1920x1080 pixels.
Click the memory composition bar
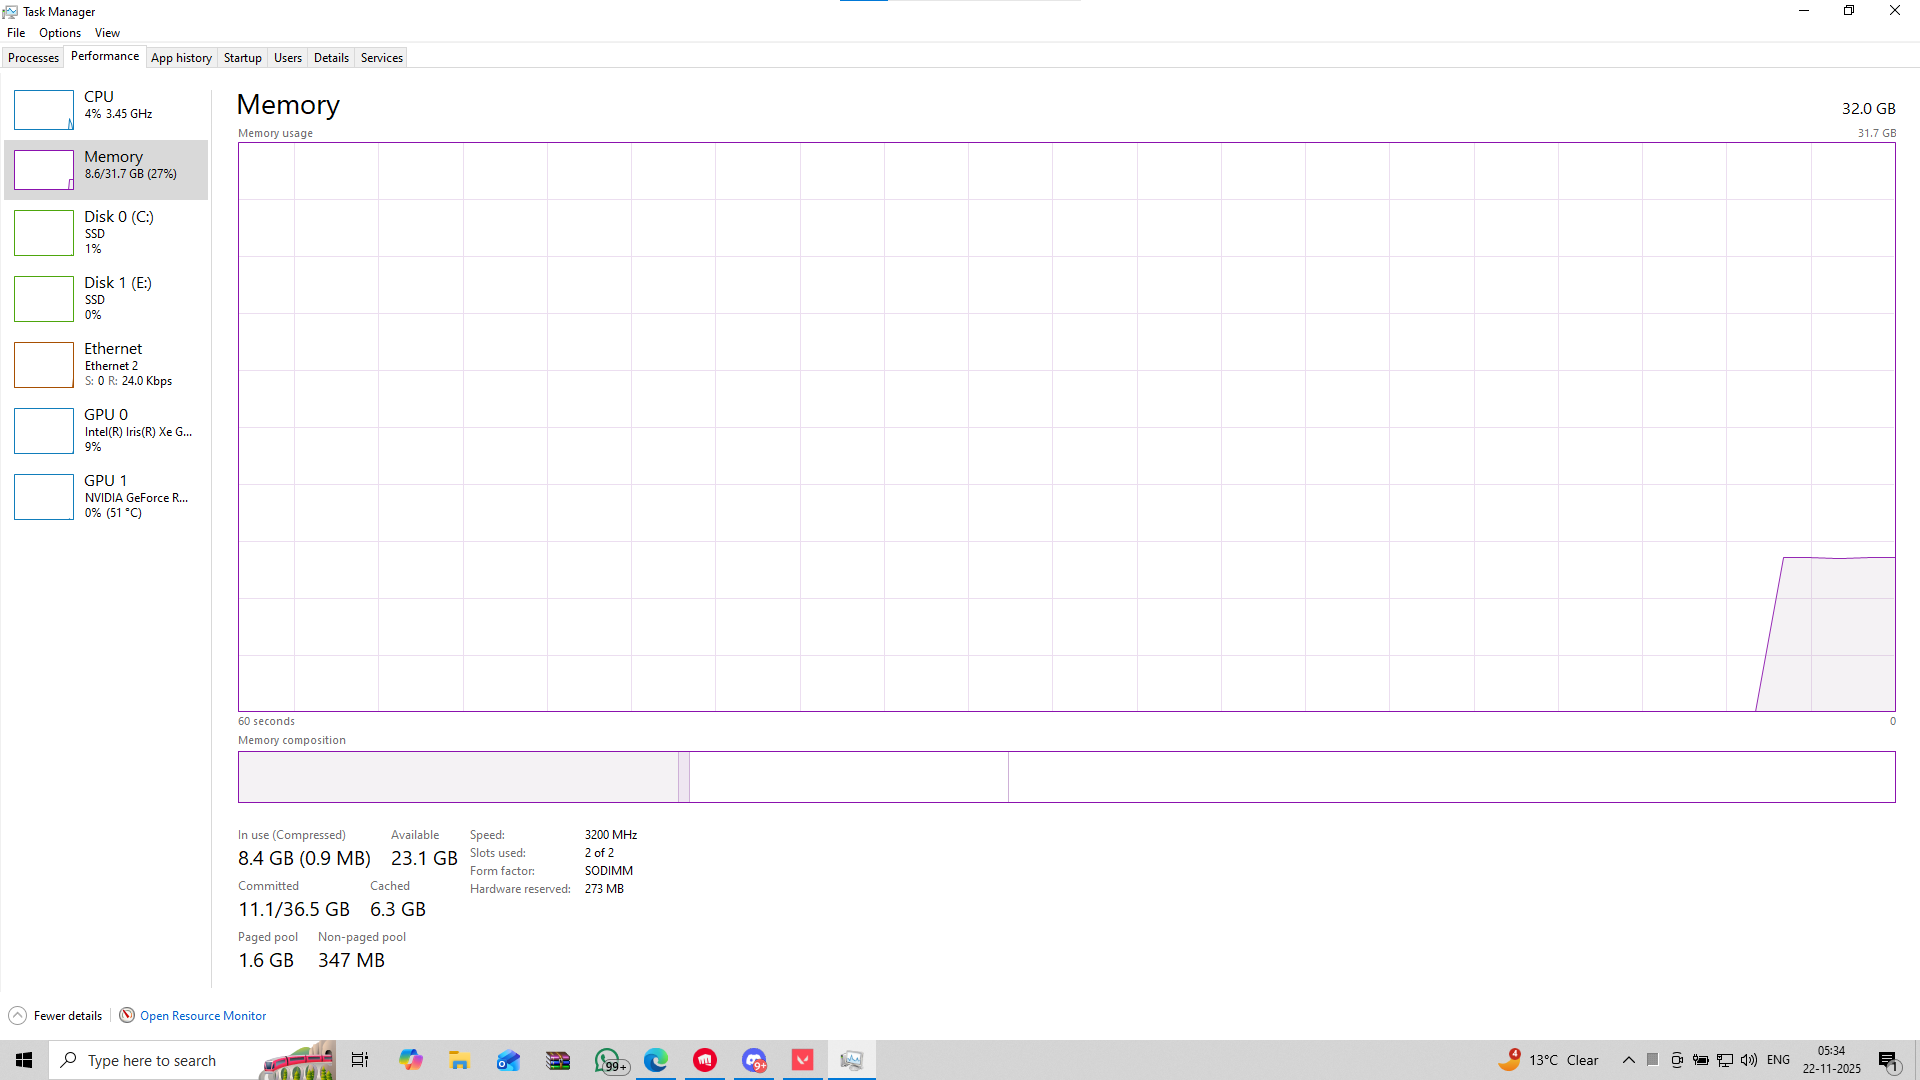pos(1066,777)
